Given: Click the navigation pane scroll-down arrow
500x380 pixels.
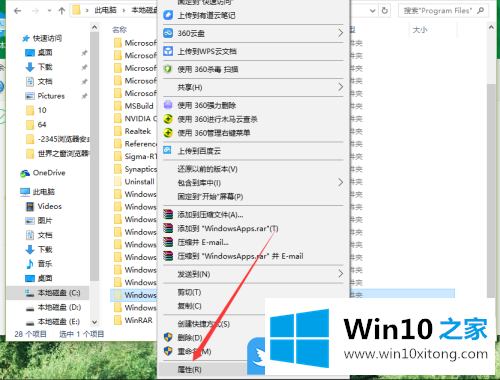Looking at the screenshot, I should click(95, 322).
